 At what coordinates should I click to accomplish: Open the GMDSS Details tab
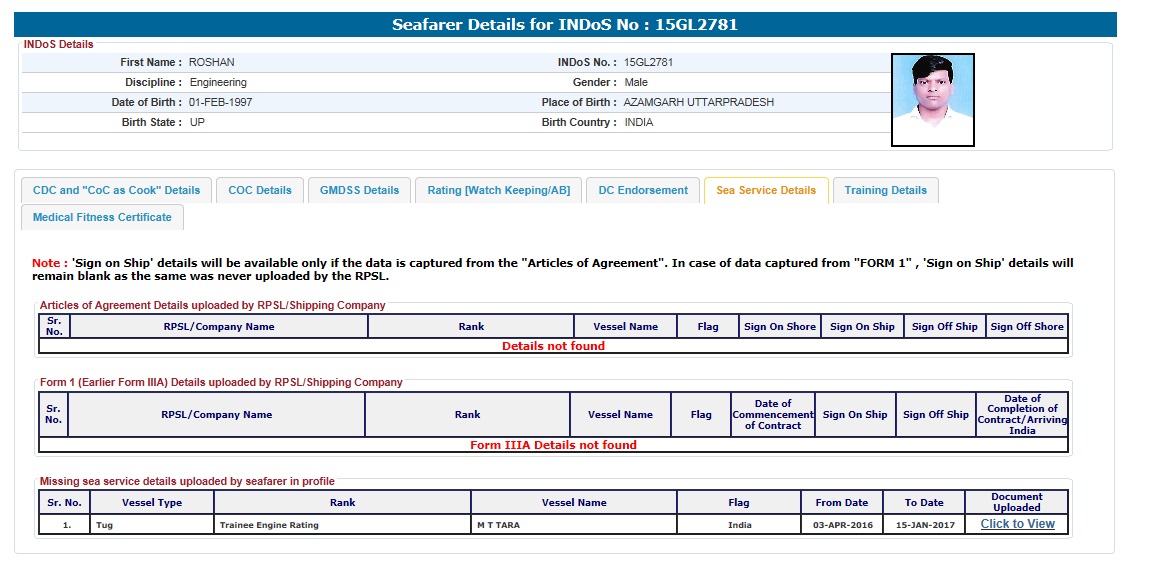359,190
